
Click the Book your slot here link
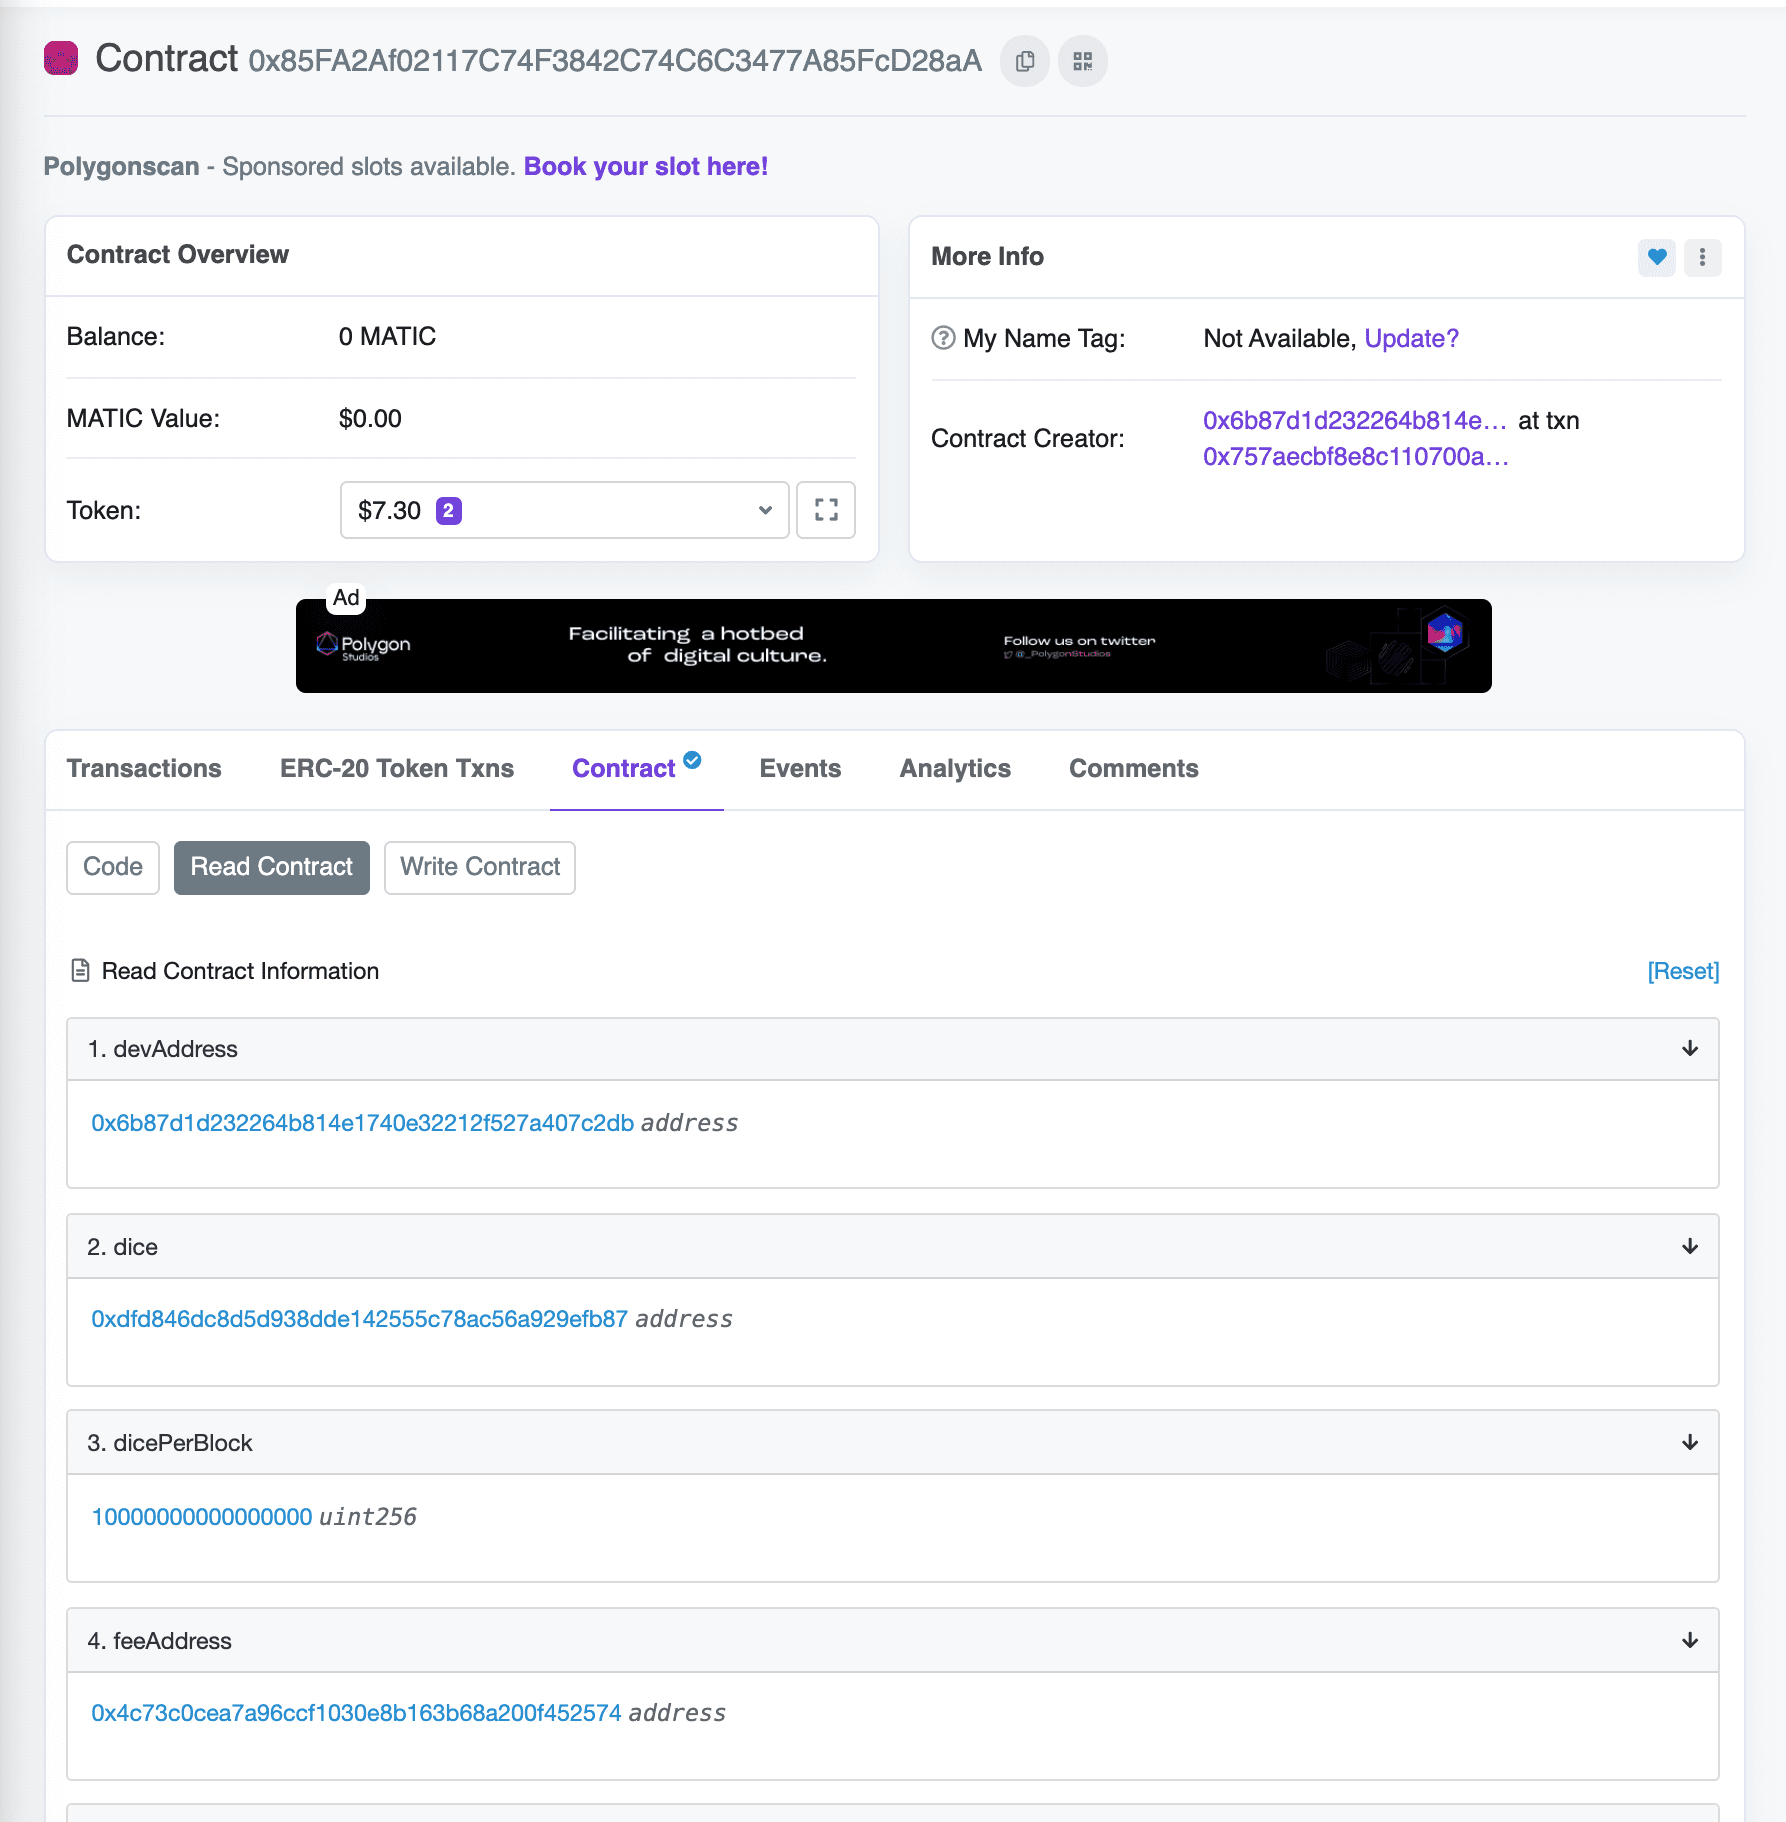645,167
